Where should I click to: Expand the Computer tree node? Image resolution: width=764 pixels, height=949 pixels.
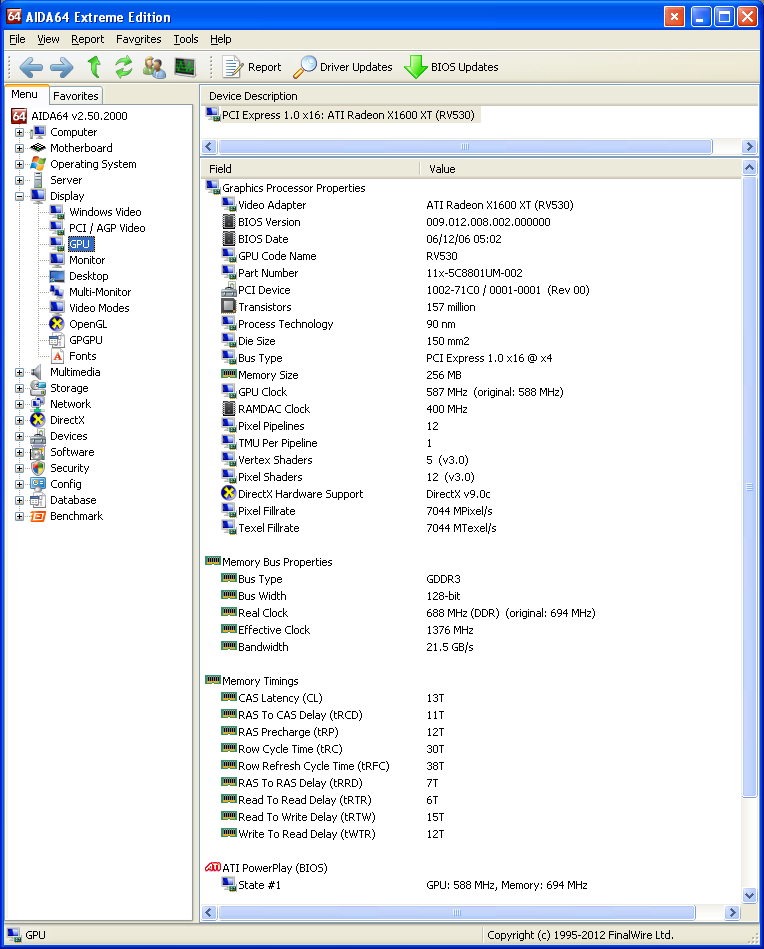point(19,133)
